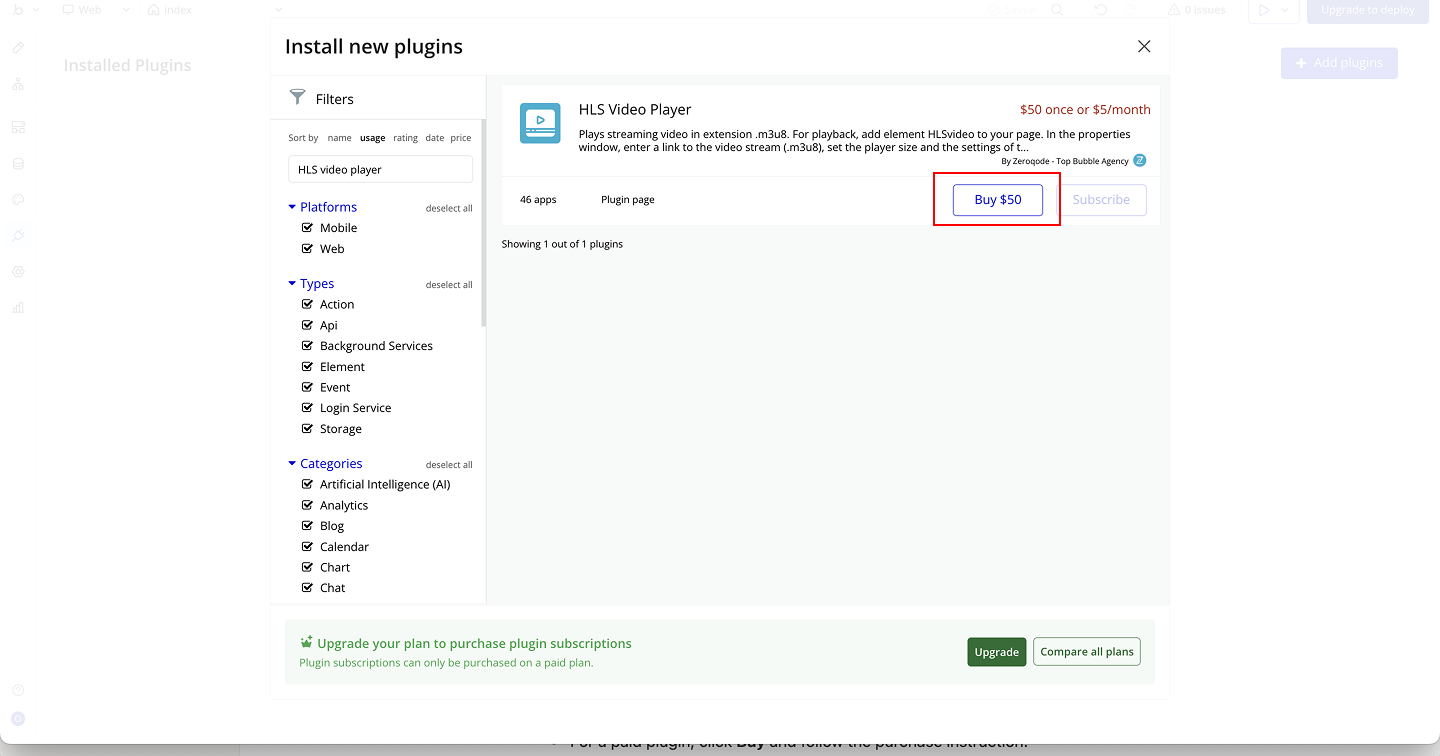Click Compare all plans
The image size is (1440, 756).
(x=1087, y=652)
